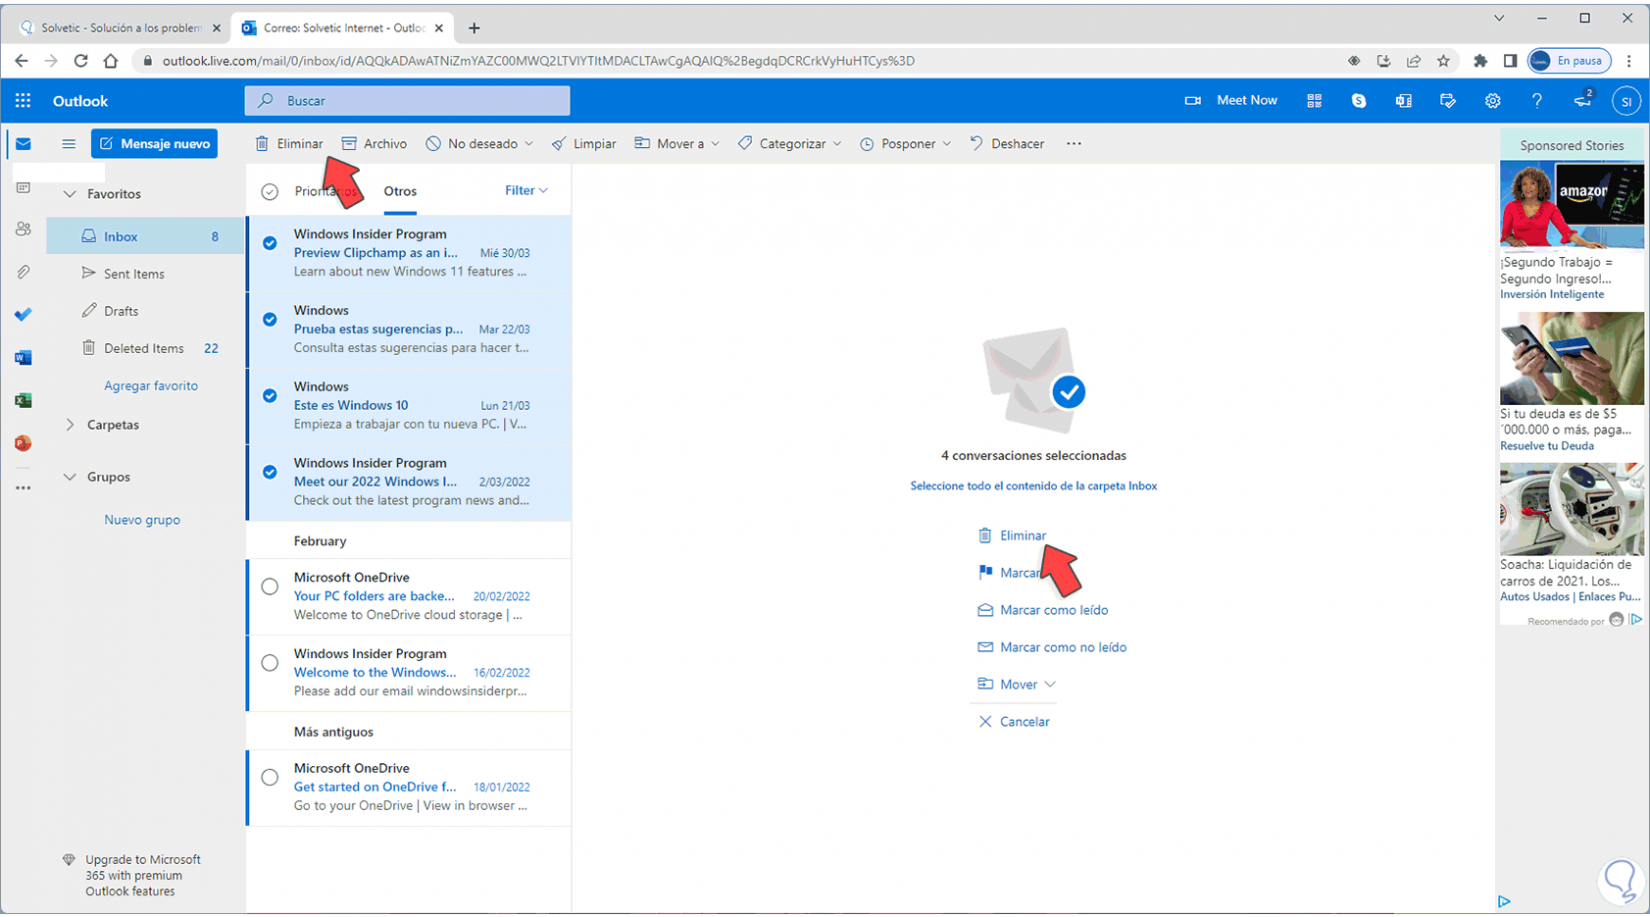
Task: Click Eliminar in the reading pane
Action: (1012, 536)
